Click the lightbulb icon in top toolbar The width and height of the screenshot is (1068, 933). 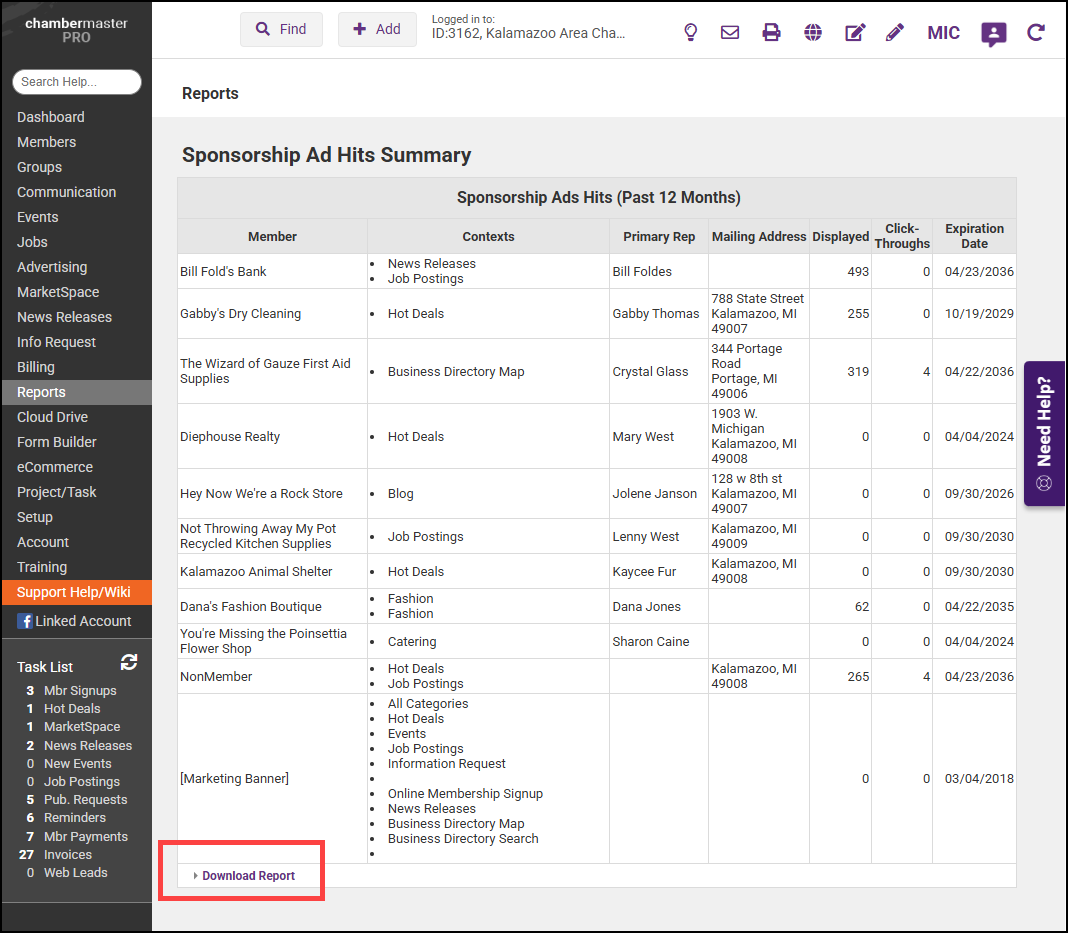pyautogui.click(x=690, y=32)
